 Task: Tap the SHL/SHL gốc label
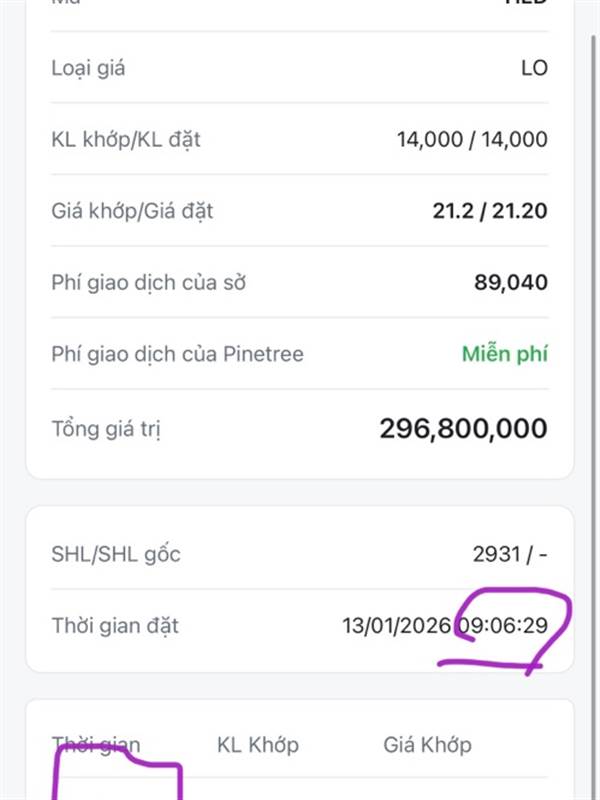coord(116,554)
